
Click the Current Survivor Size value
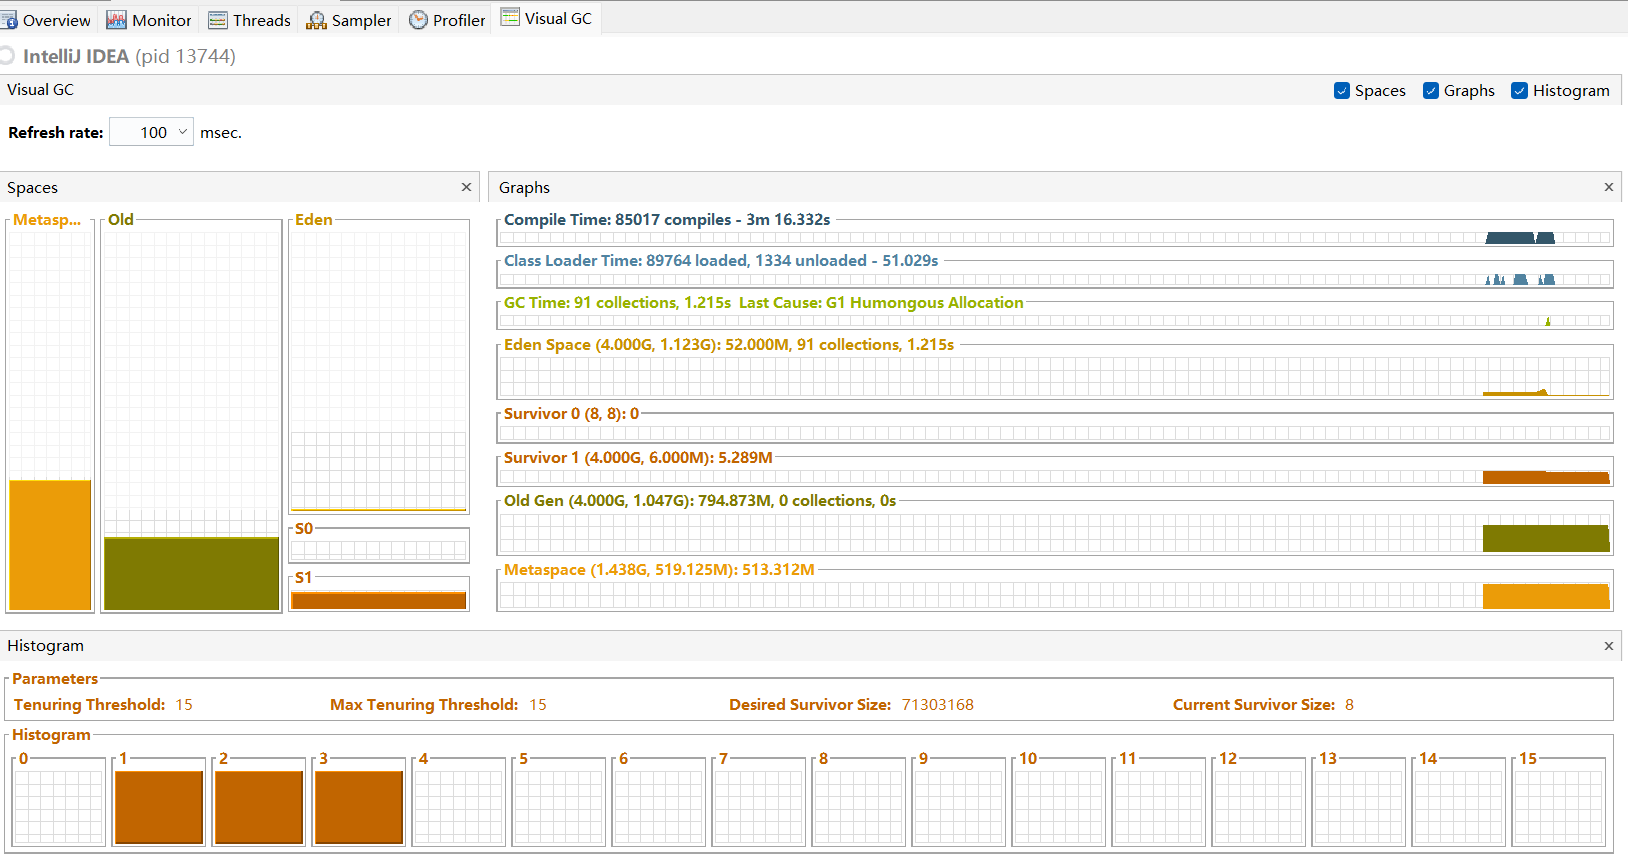click(x=1349, y=705)
